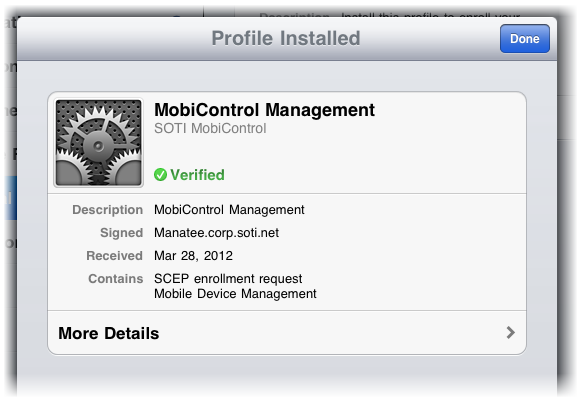Select the Mobile Device Management entry
Screen dimensions: 581x397
point(235,294)
